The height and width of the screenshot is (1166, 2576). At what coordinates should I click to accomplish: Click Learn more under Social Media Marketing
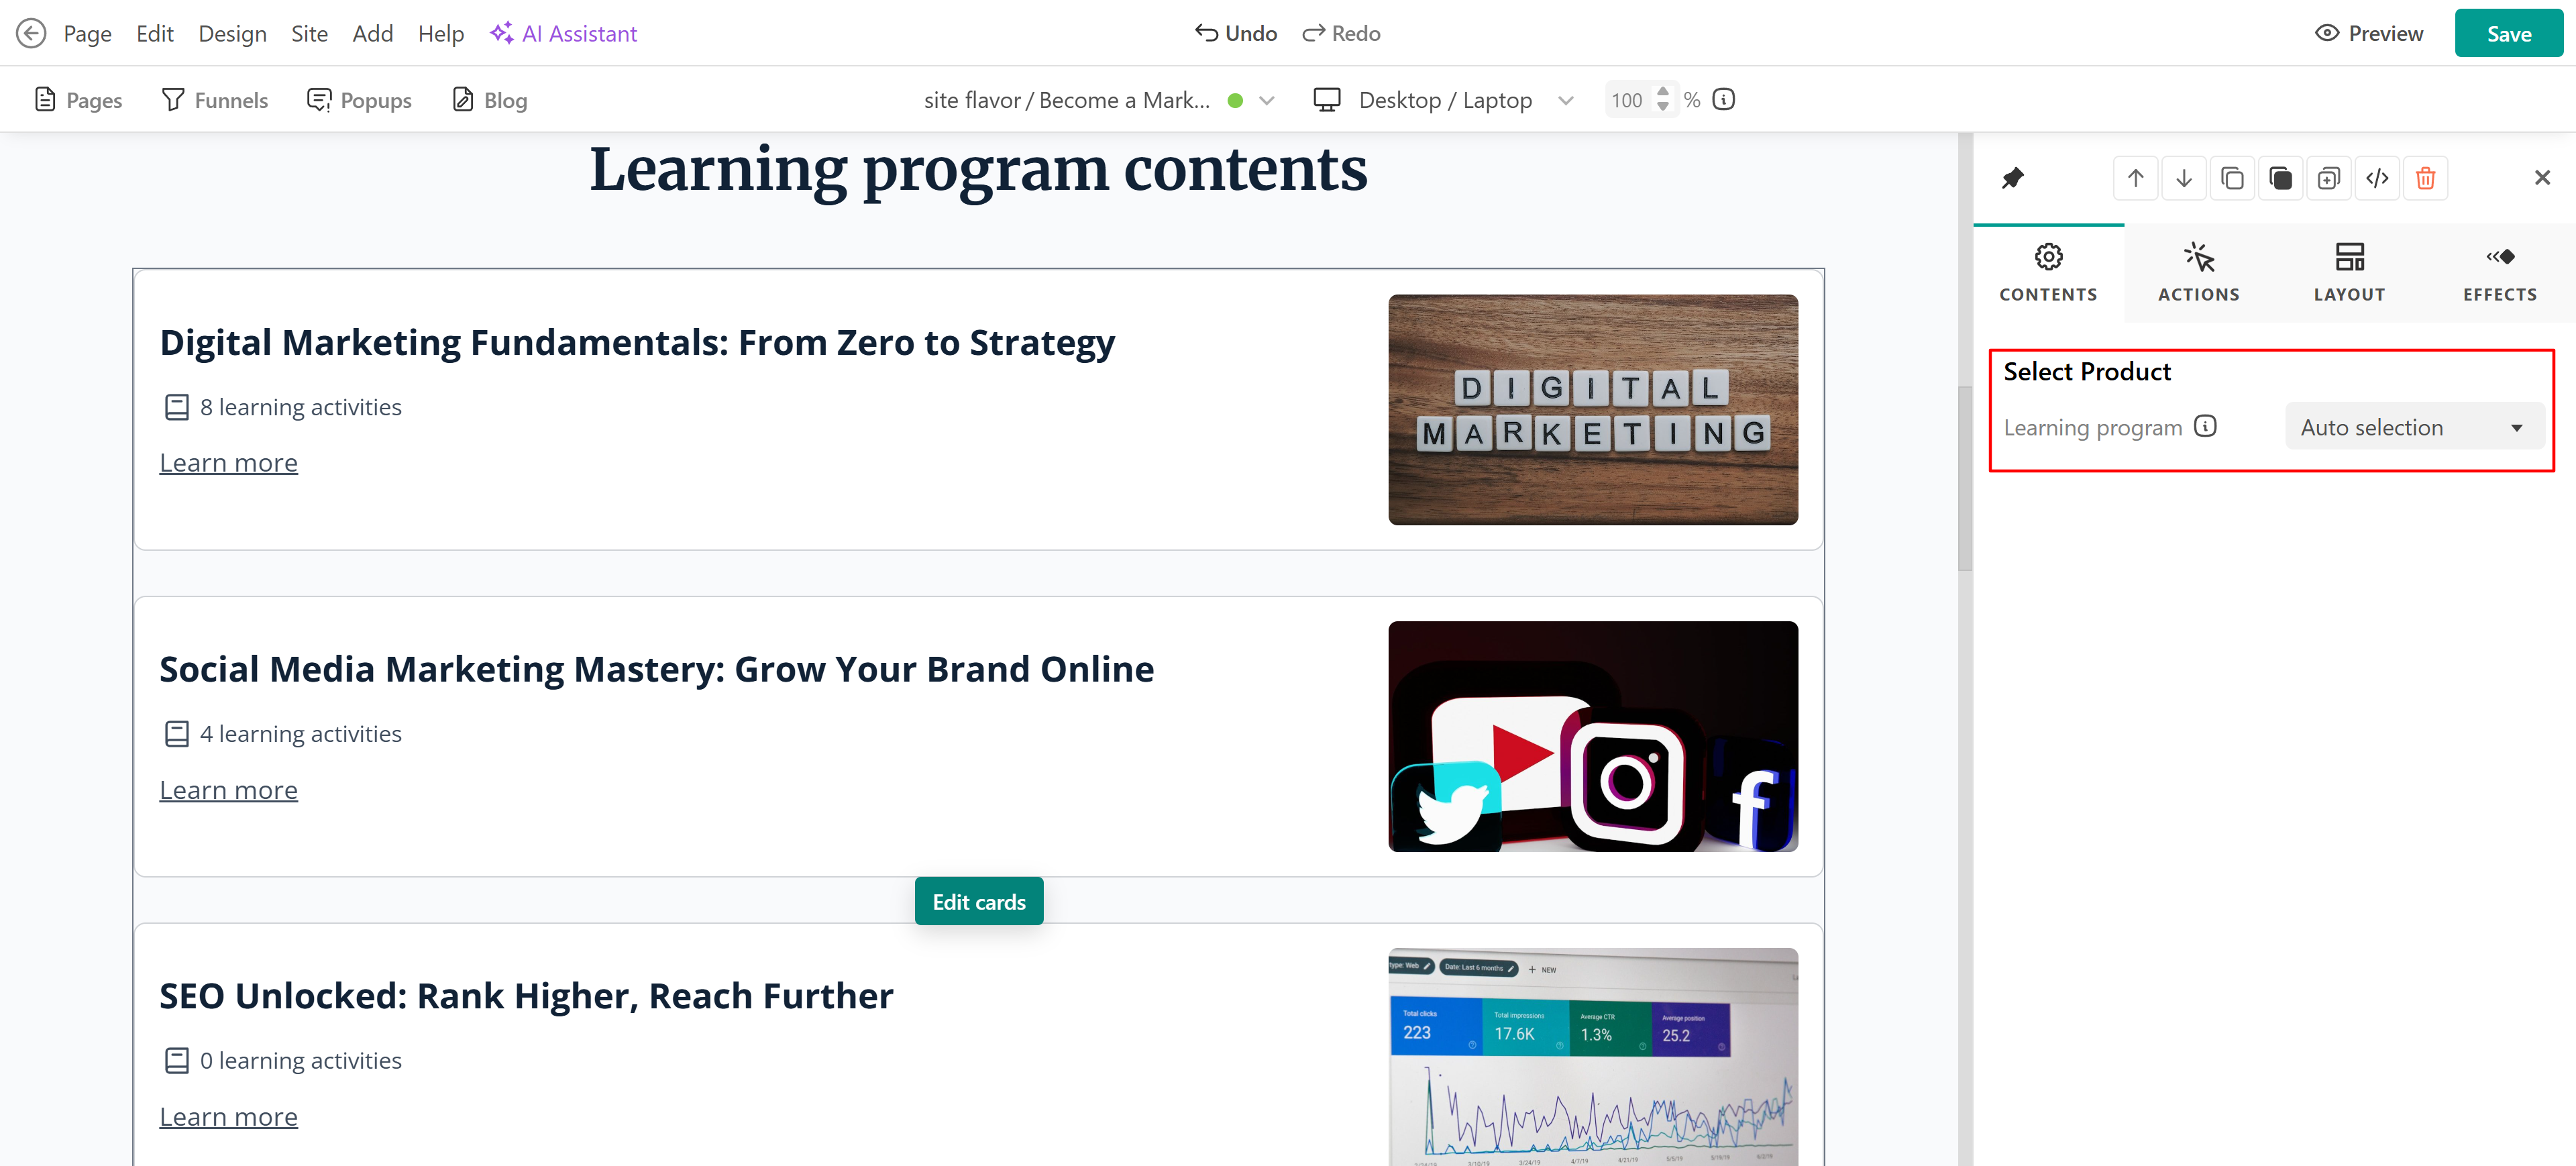pyautogui.click(x=228, y=790)
